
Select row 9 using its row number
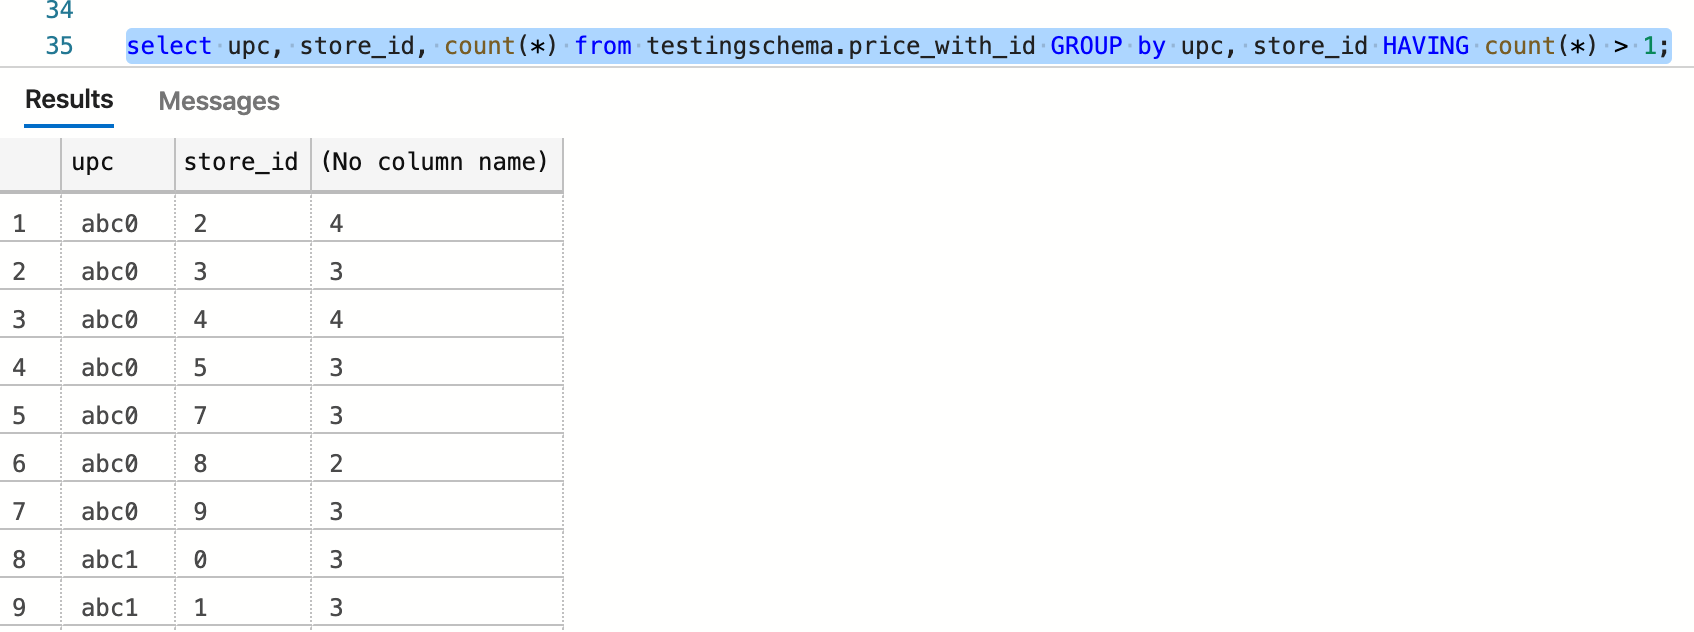point(19,606)
